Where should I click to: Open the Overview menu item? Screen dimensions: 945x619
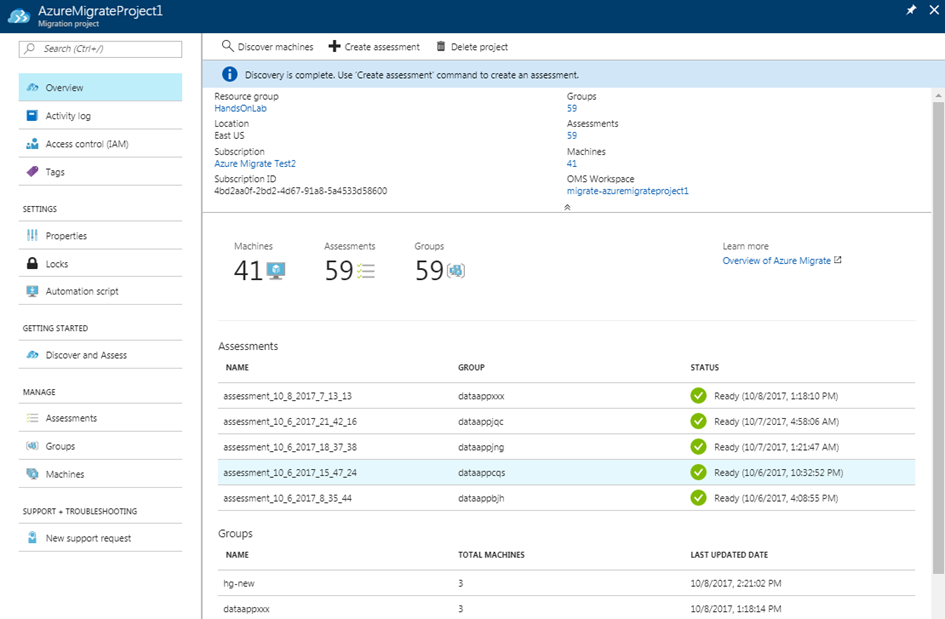coord(100,87)
